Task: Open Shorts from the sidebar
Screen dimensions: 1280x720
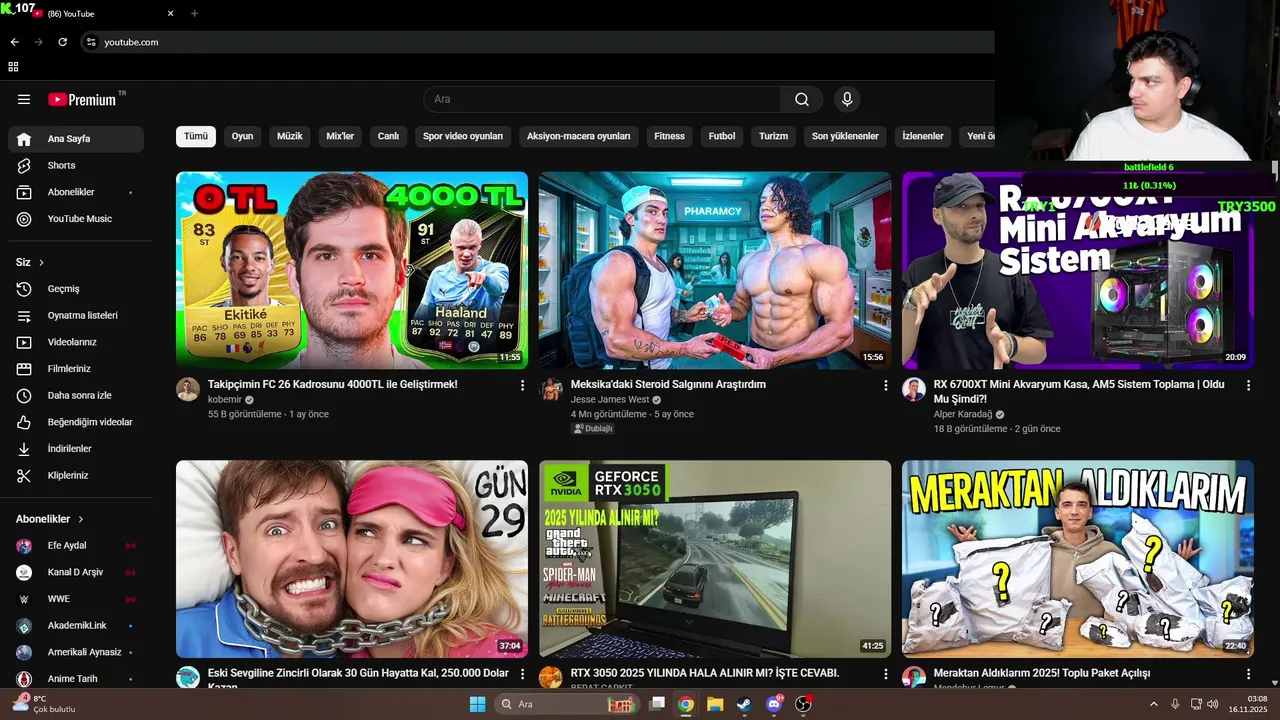Action: [76, 165]
